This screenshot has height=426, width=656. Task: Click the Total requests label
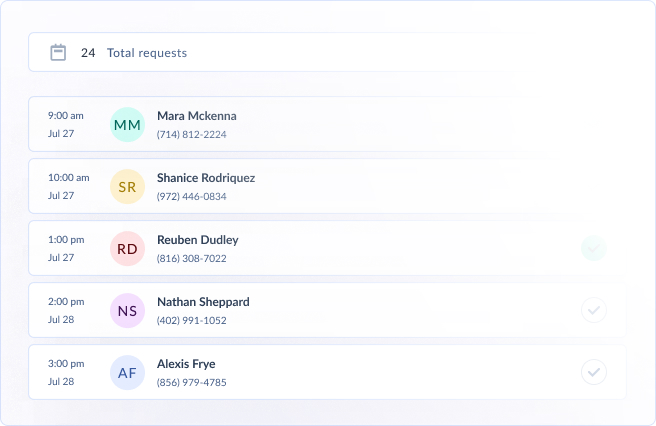coord(146,53)
